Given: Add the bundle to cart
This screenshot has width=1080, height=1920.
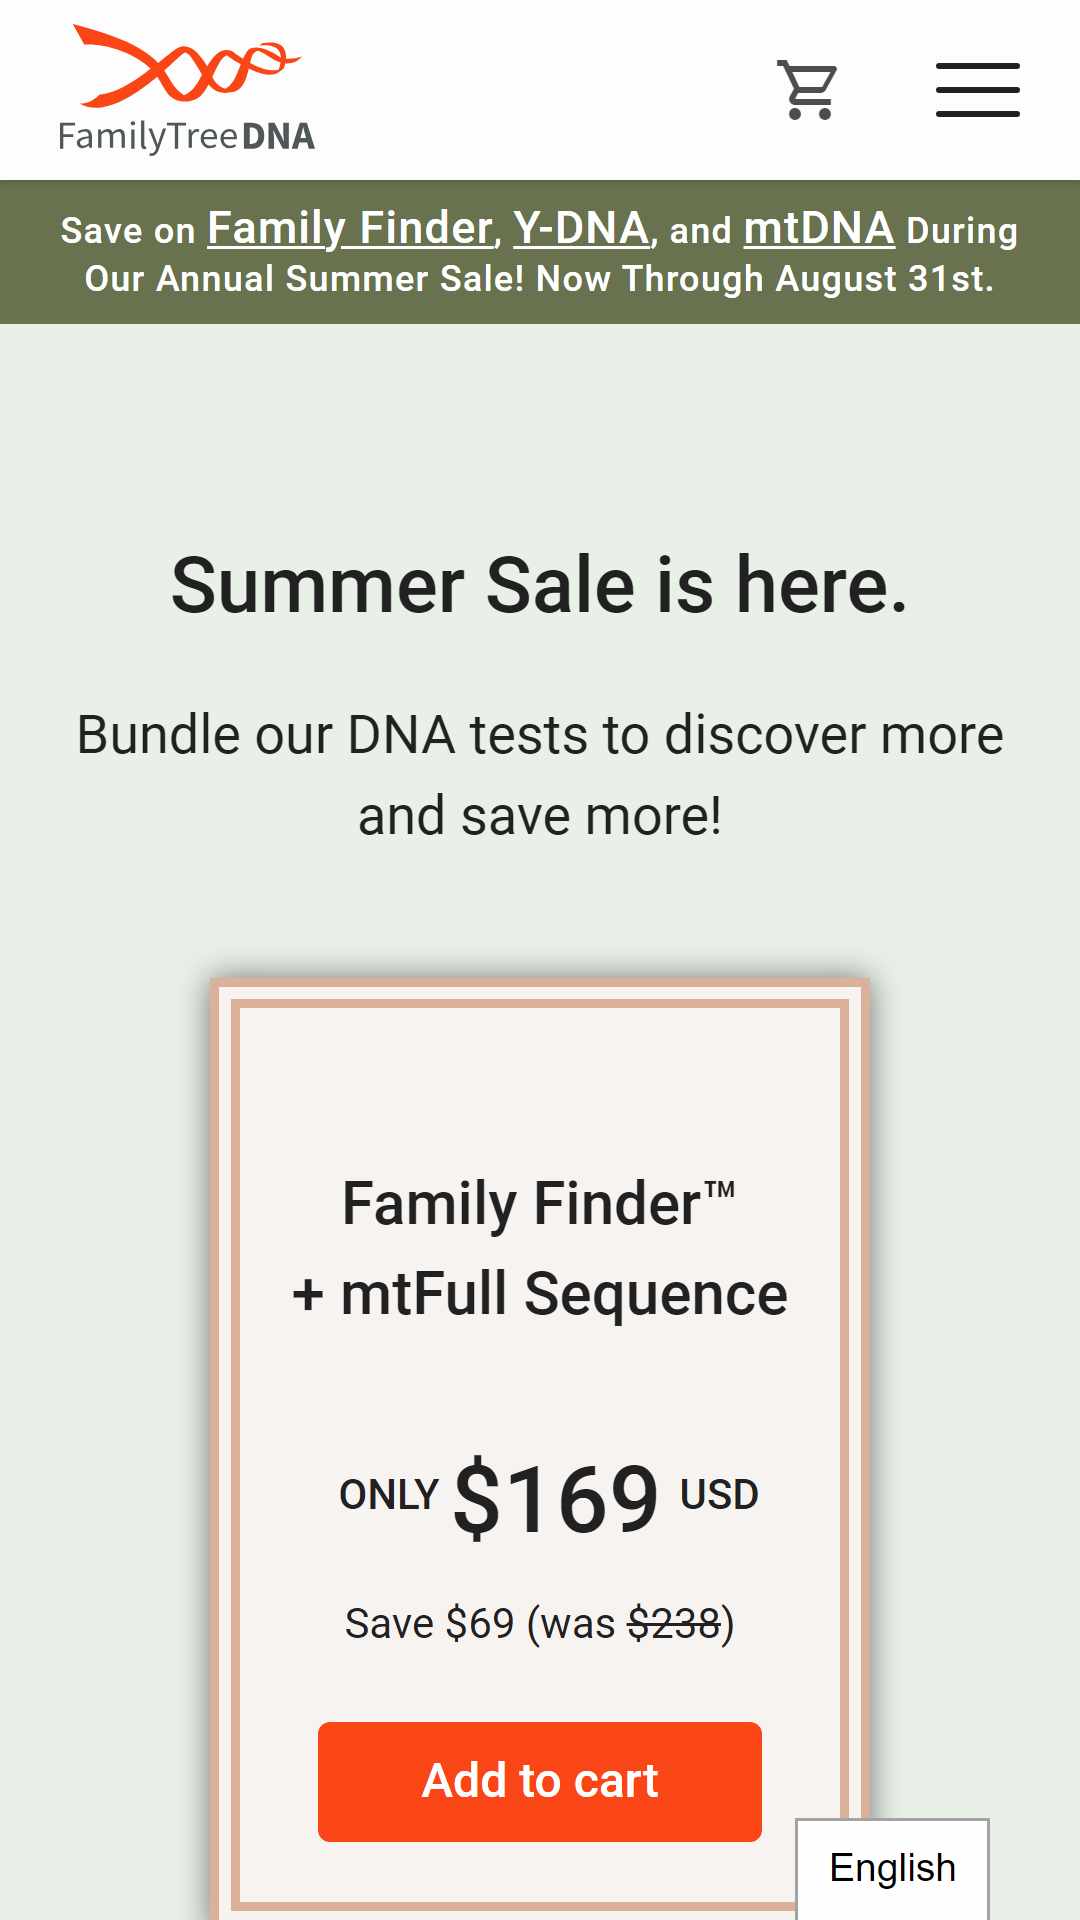Looking at the screenshot, I should [540, 1781].
